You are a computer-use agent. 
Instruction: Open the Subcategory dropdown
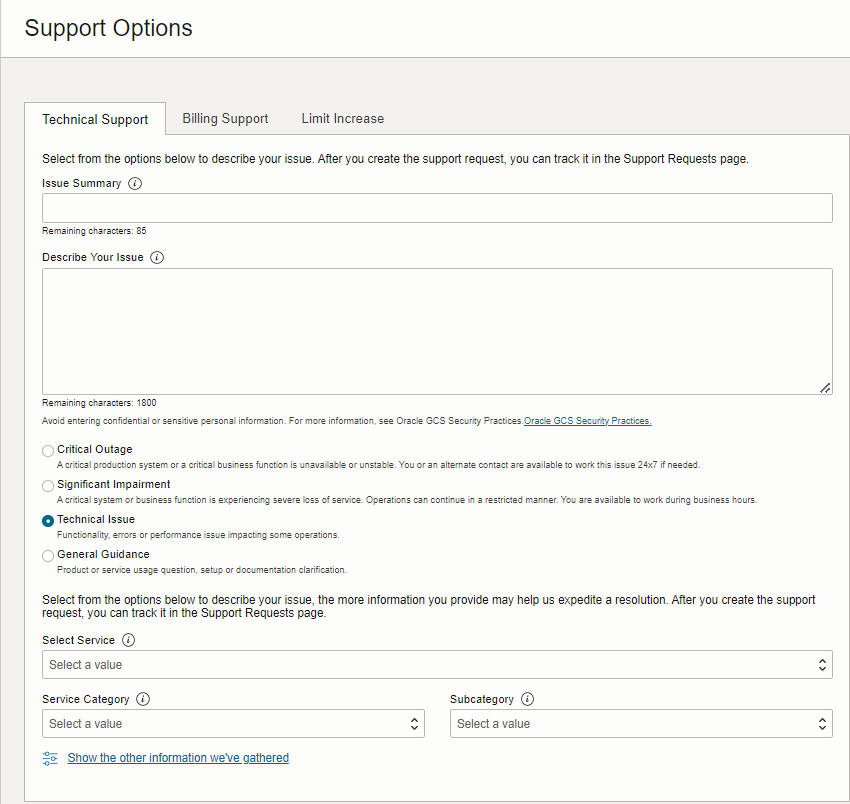[x=641, y=724]
